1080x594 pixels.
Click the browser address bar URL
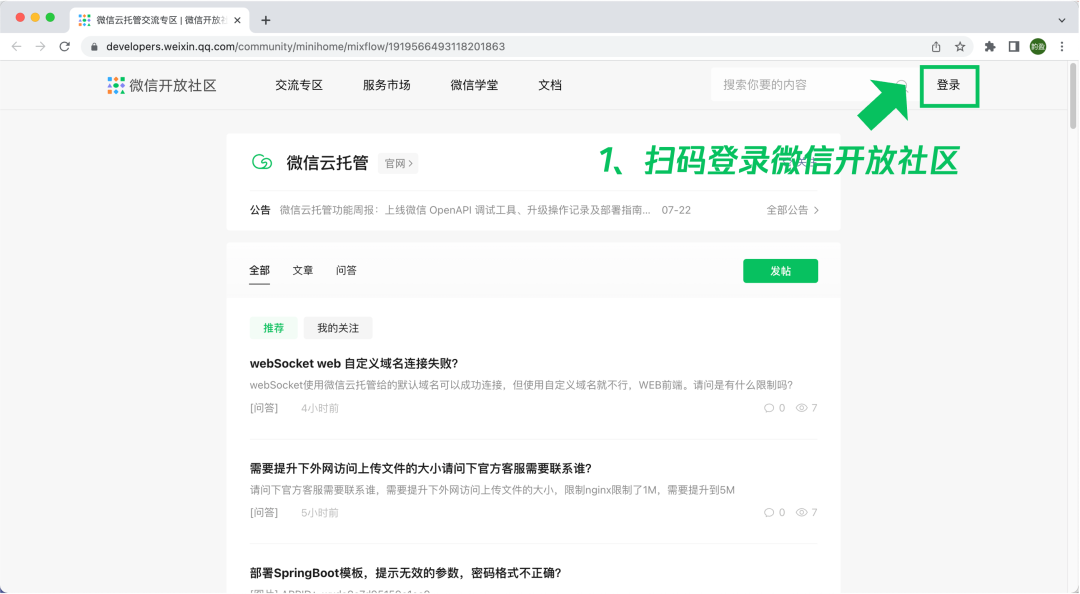(305, 47)
